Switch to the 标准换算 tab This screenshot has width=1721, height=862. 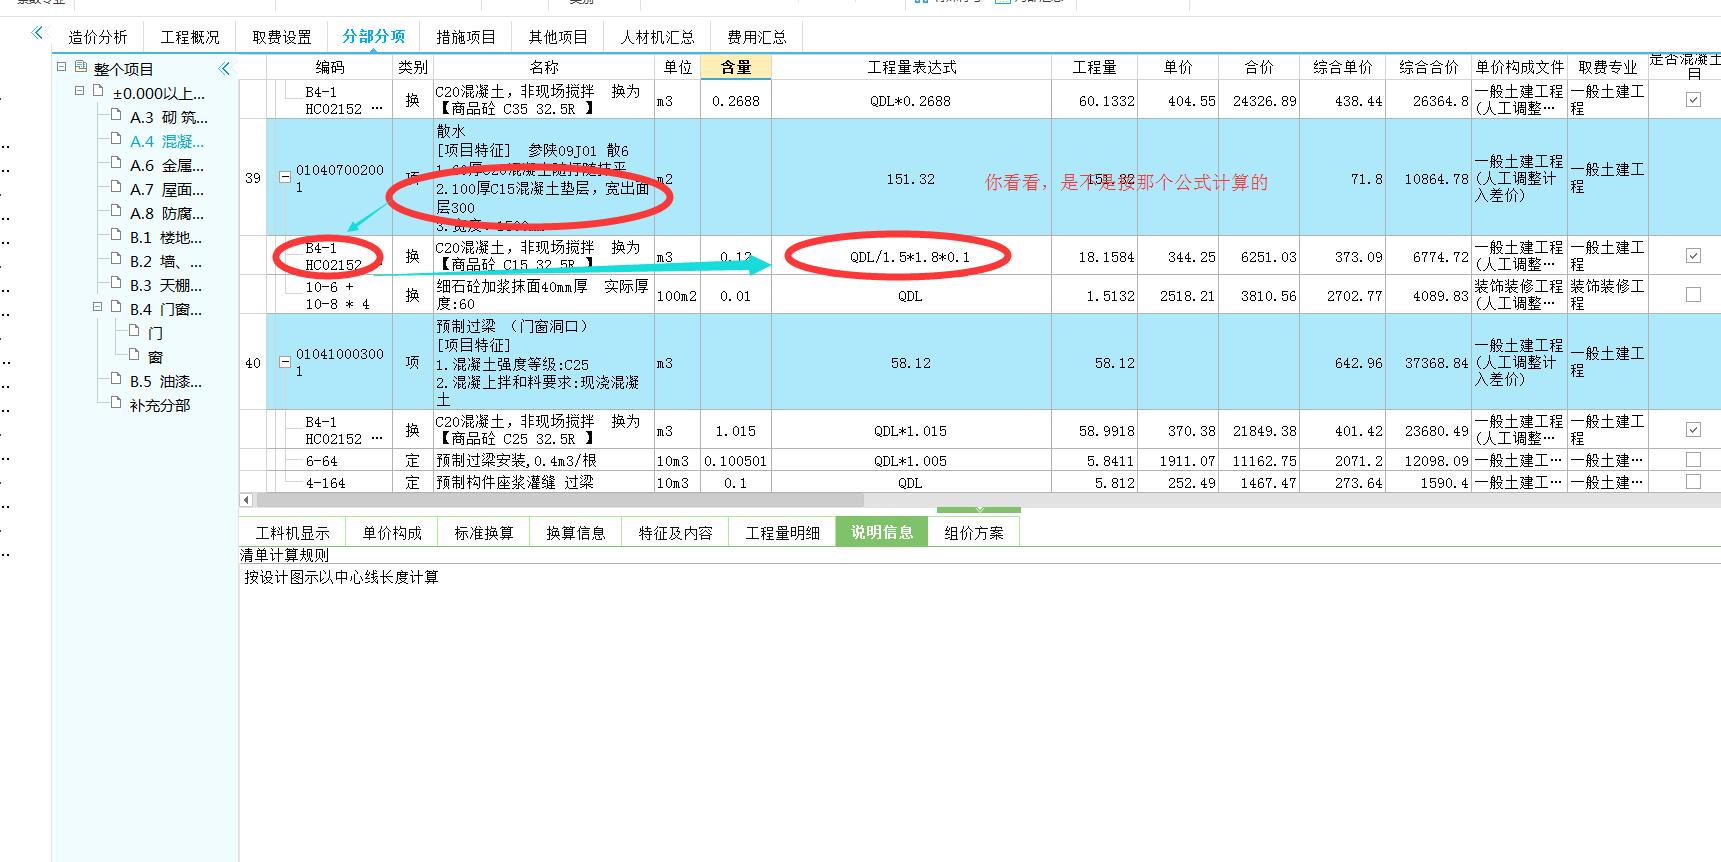coord(484,533)
